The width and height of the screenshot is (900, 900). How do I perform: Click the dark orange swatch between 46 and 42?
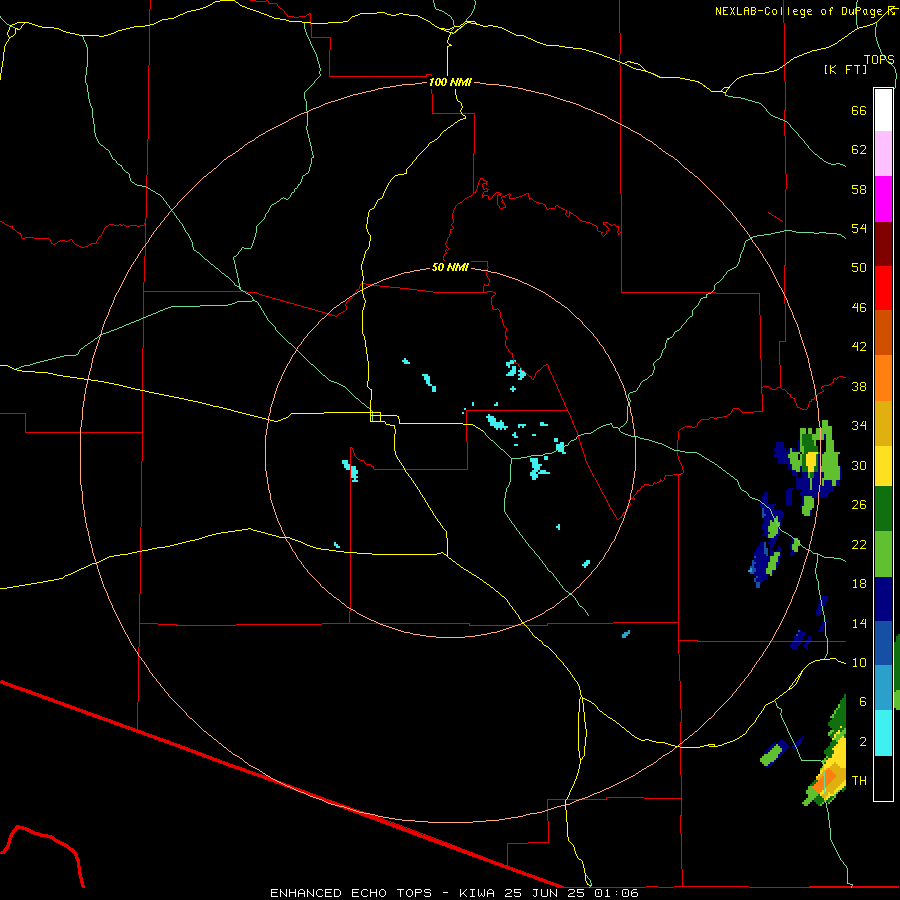[x=883, y=332]
